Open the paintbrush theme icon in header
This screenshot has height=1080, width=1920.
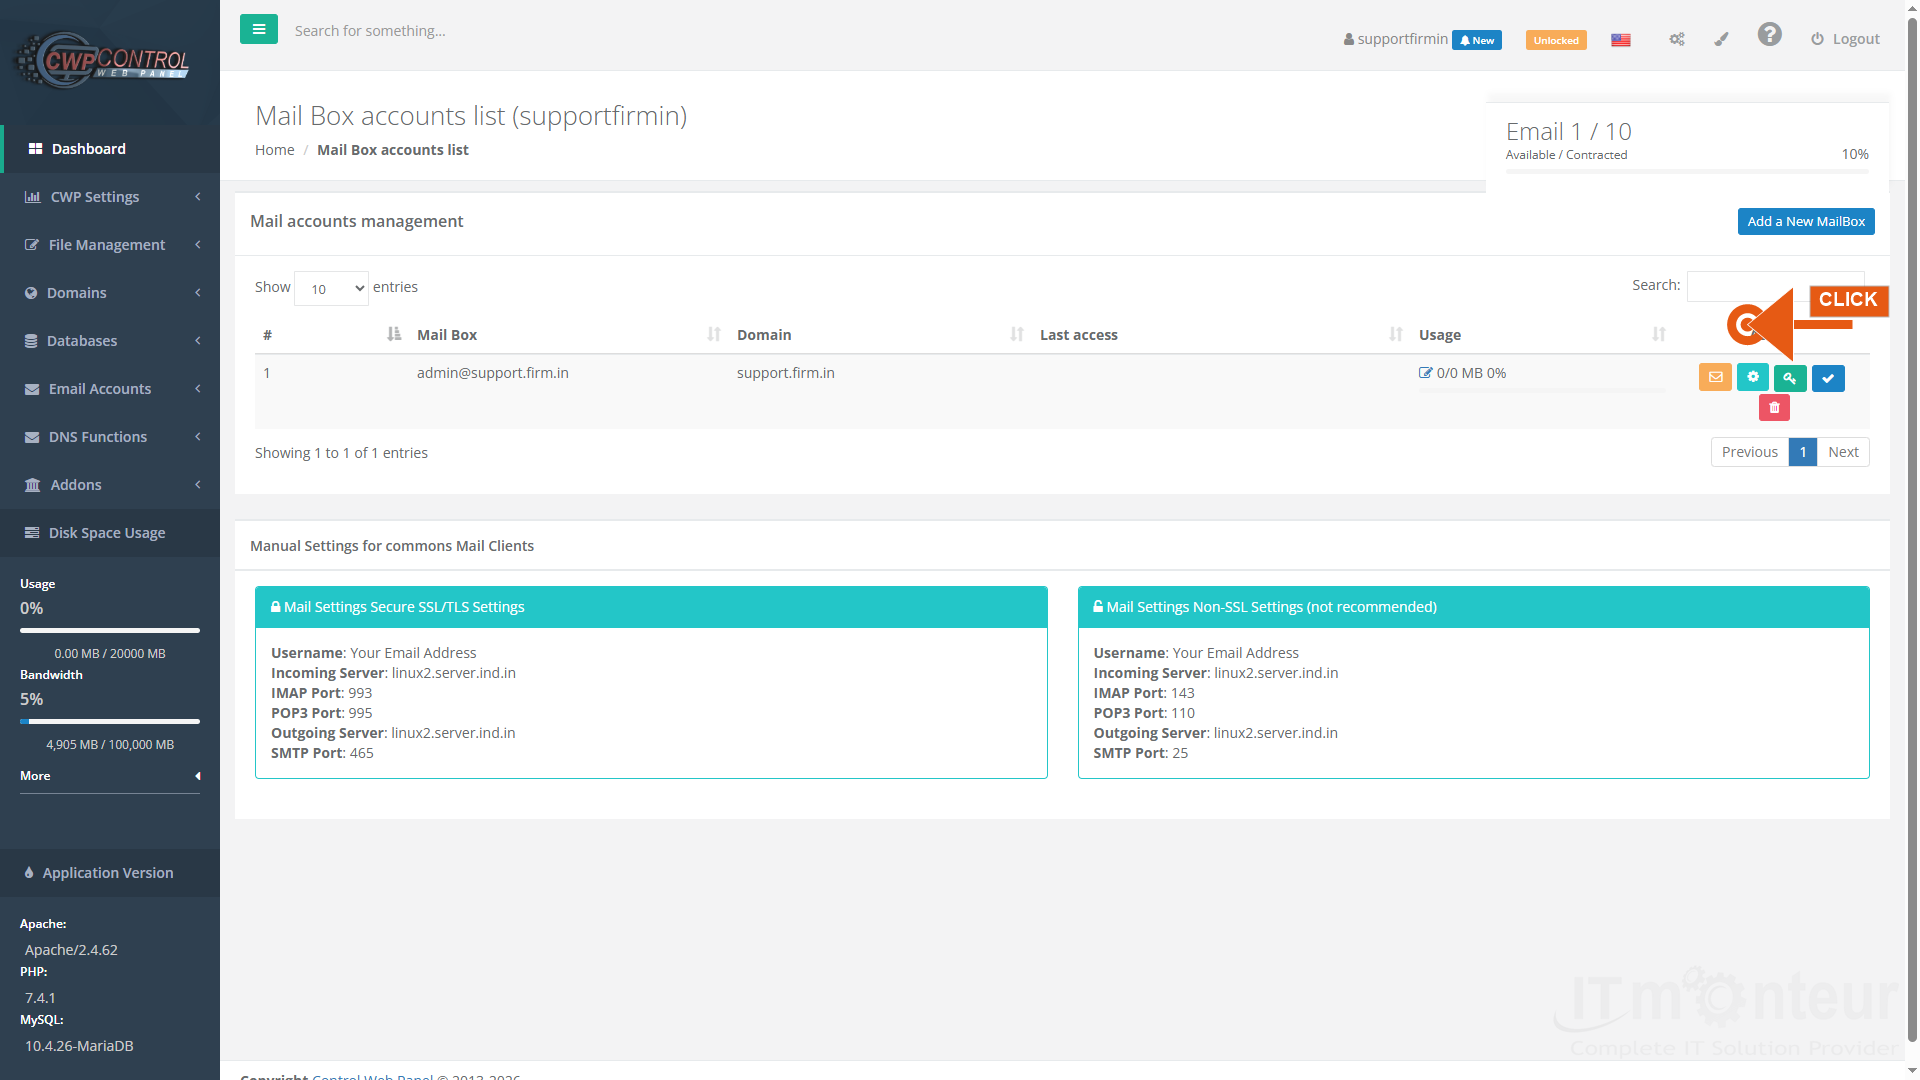1721,40
